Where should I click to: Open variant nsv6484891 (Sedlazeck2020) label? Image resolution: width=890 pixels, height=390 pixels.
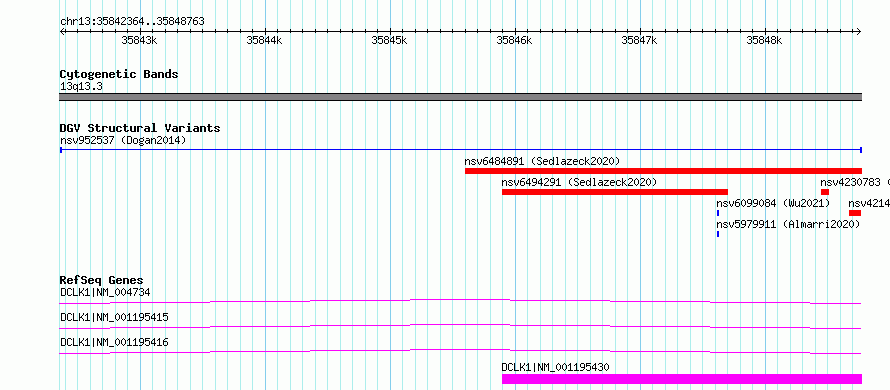coord(542,161)
